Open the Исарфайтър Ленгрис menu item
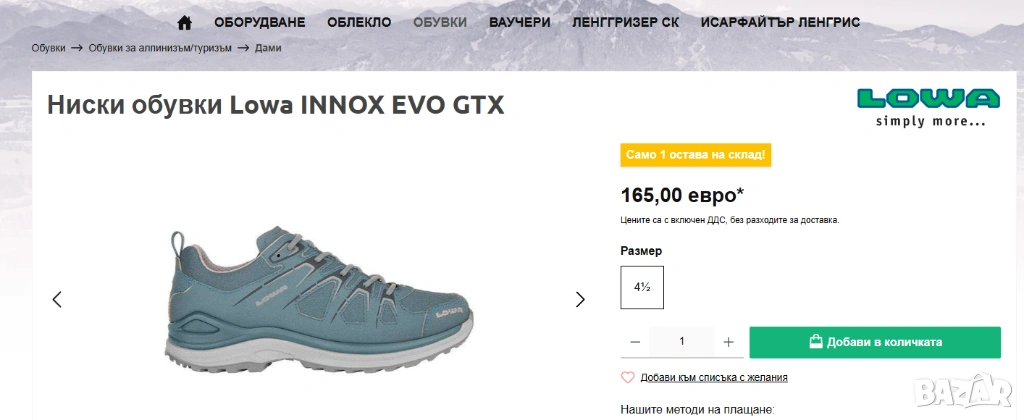The image size is (1024, 420). [x=780, y=22]
